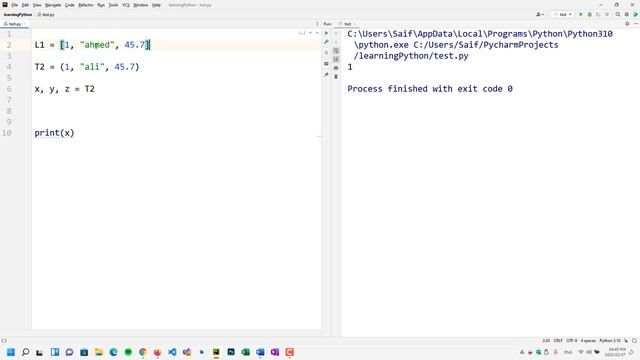Image resolution: width=640 pixels, height=360 pixels.
Task: Open Visual Studio Code from taskbar
Action: [172, 352]
